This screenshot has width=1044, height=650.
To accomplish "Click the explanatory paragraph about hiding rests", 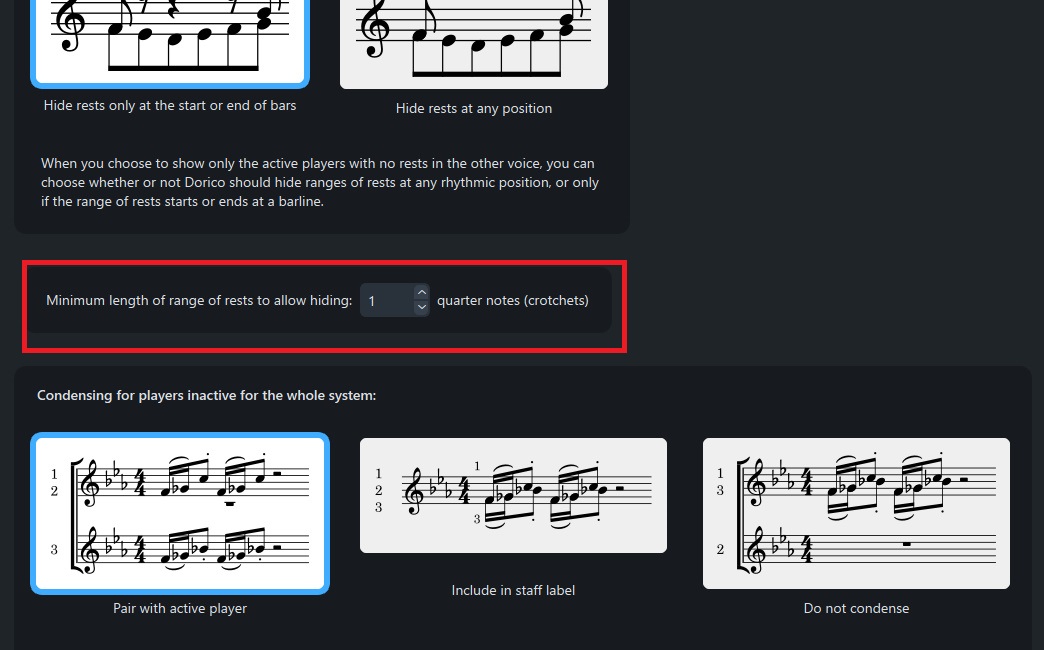I will [x=320, y=182].
